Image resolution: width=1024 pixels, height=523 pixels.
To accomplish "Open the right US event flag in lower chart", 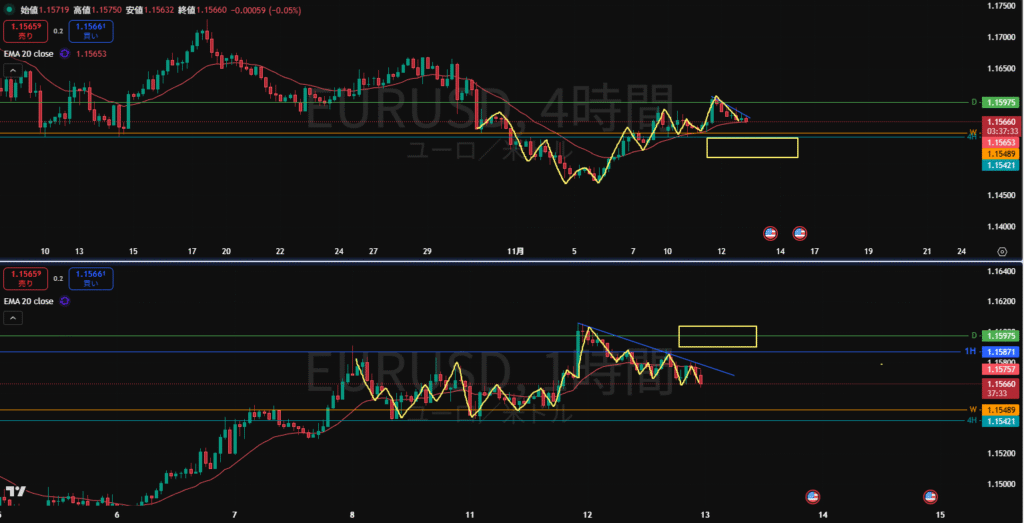I will pyautogui.click(x=930, y=496).
